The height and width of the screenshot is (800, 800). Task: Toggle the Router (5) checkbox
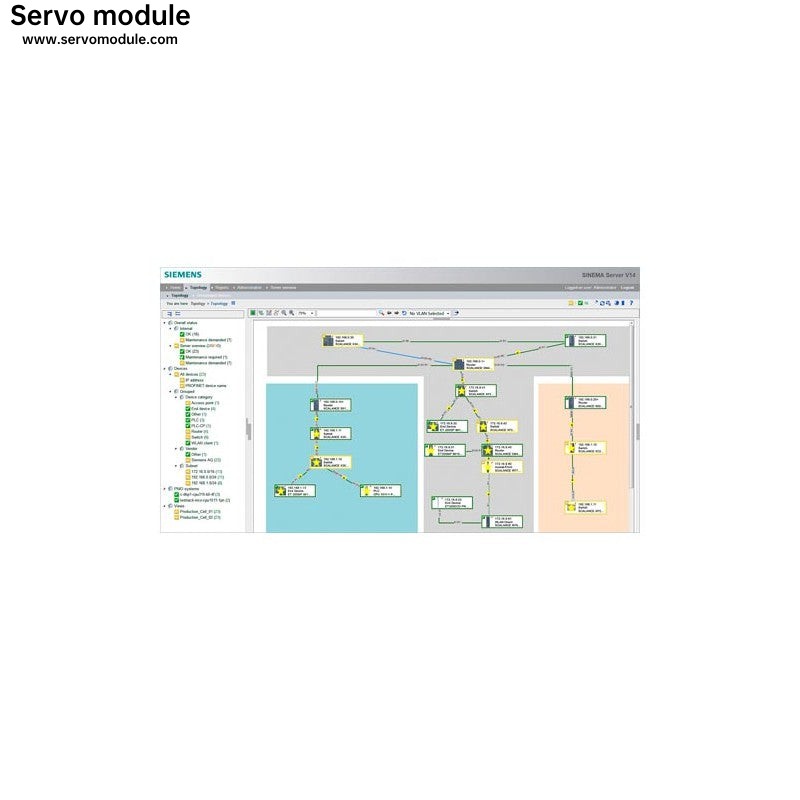click(188, 432)
